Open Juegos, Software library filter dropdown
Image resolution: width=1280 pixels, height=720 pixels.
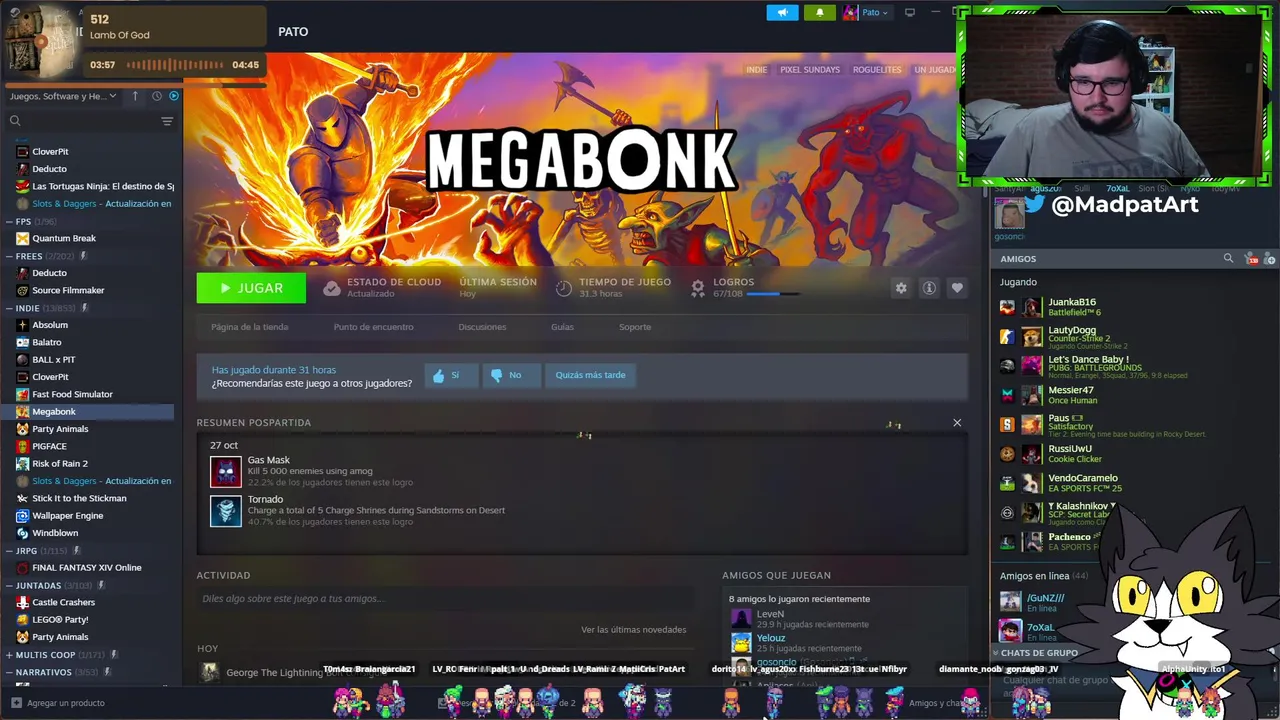(62, 96)
